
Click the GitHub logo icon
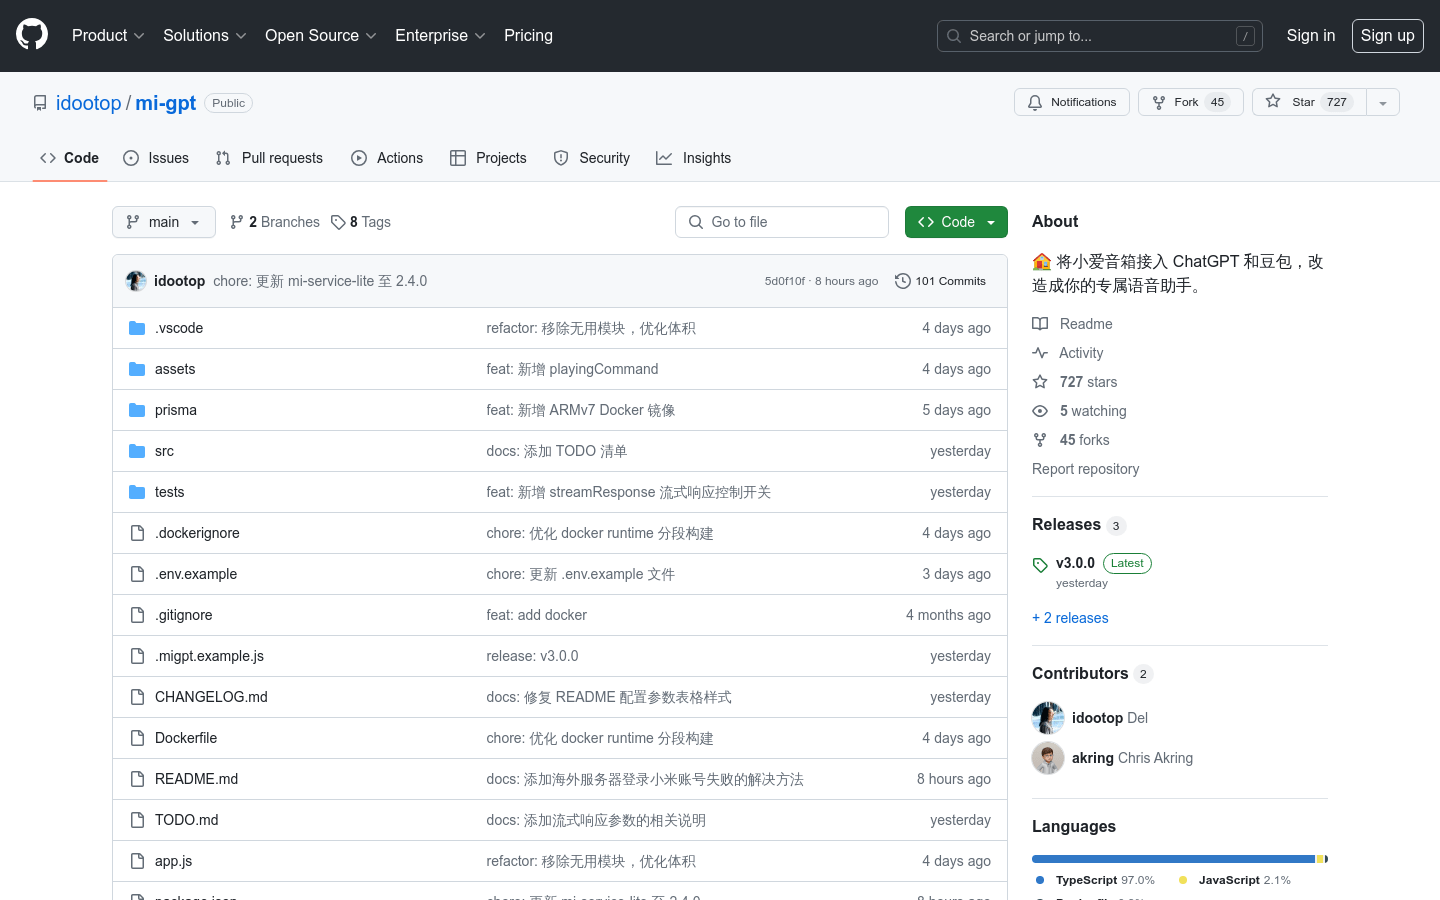[x=32, y=35]
